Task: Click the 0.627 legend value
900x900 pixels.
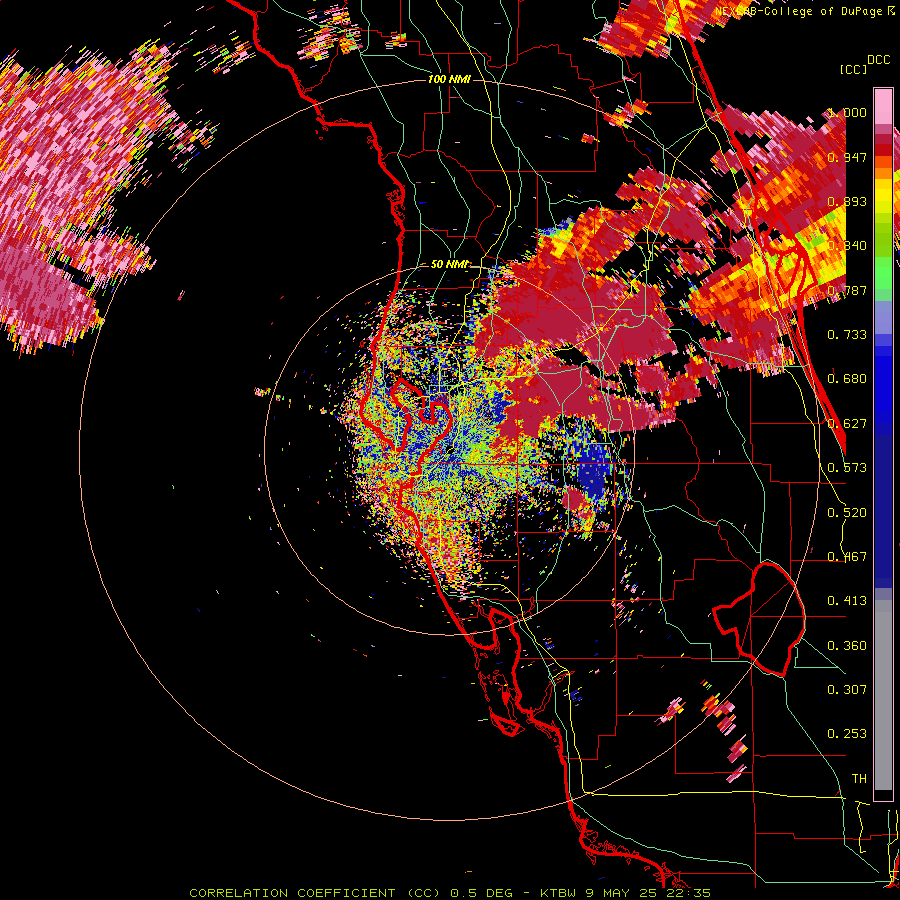Action: click(847, 424)
